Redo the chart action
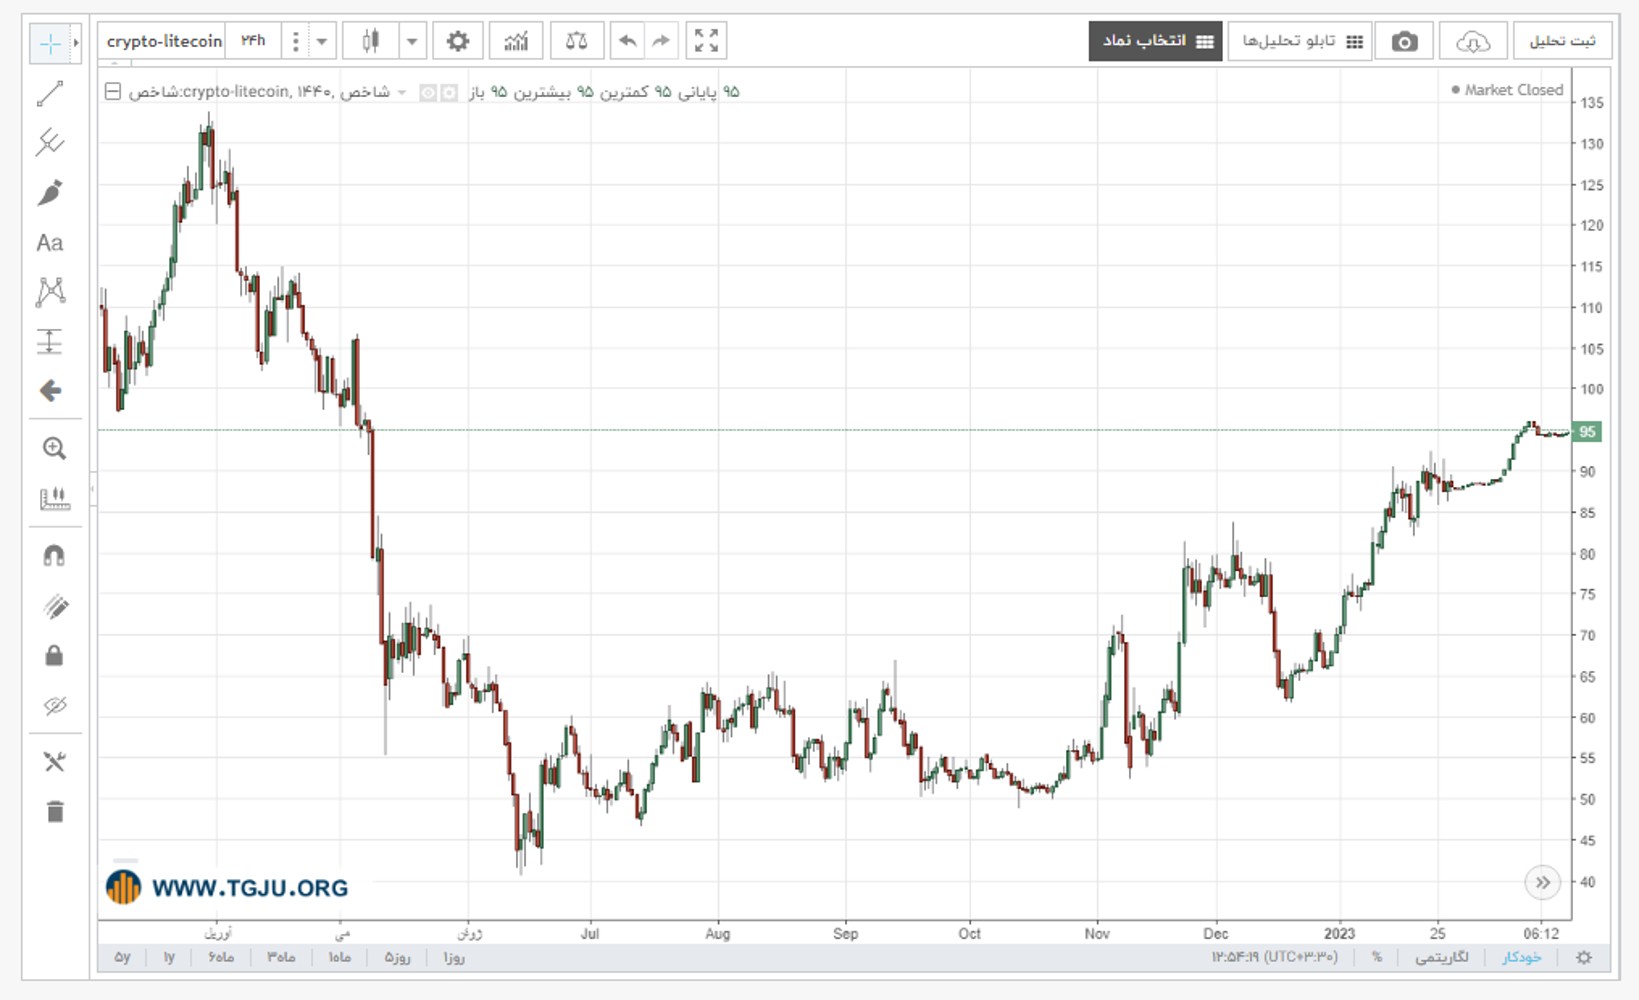Viewport: 1639px width, 1000px height. pos(660,41)
